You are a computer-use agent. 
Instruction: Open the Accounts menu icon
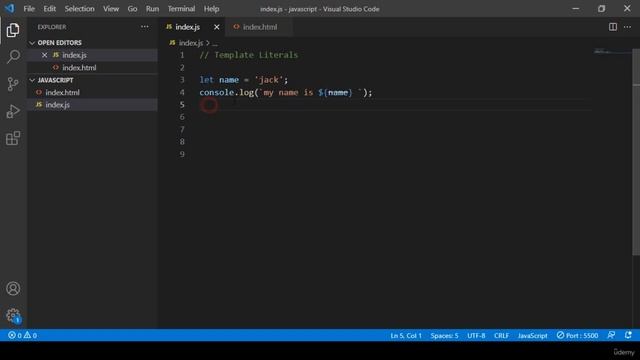(x=13, y=289)
